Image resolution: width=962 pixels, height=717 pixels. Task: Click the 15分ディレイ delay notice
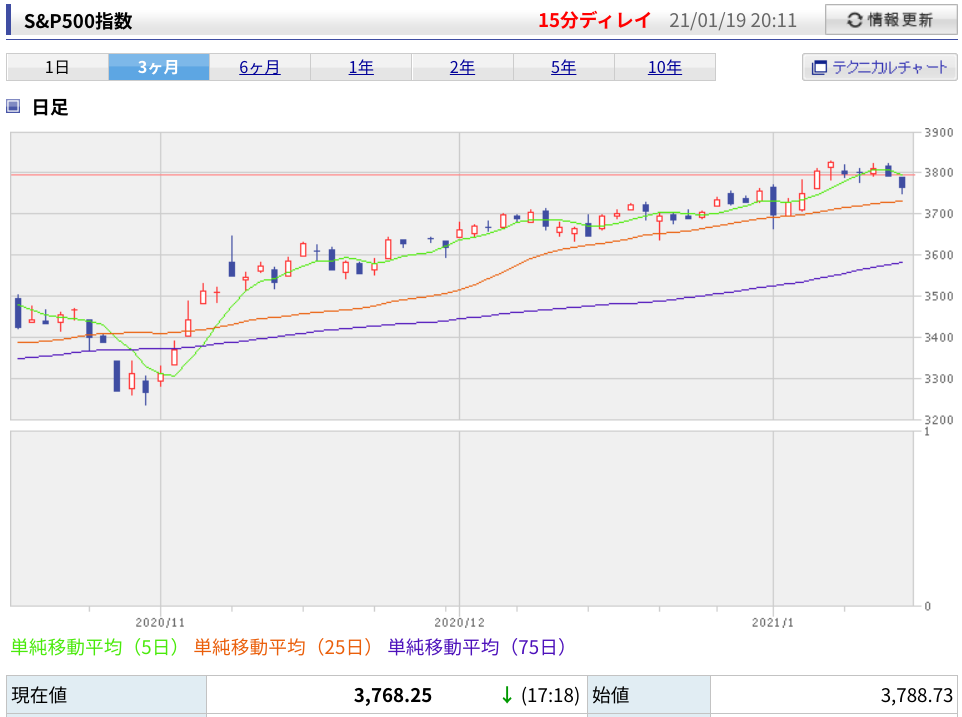(594, 20)
